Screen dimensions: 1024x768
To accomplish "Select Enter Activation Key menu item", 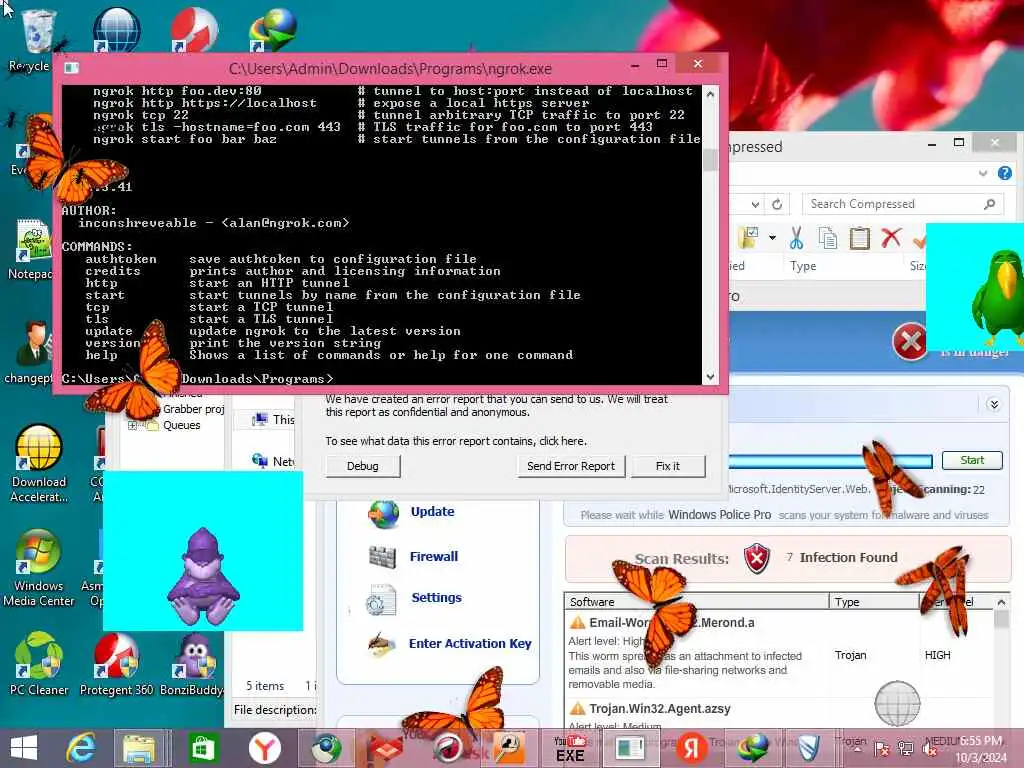I will [x=470, y=644].
